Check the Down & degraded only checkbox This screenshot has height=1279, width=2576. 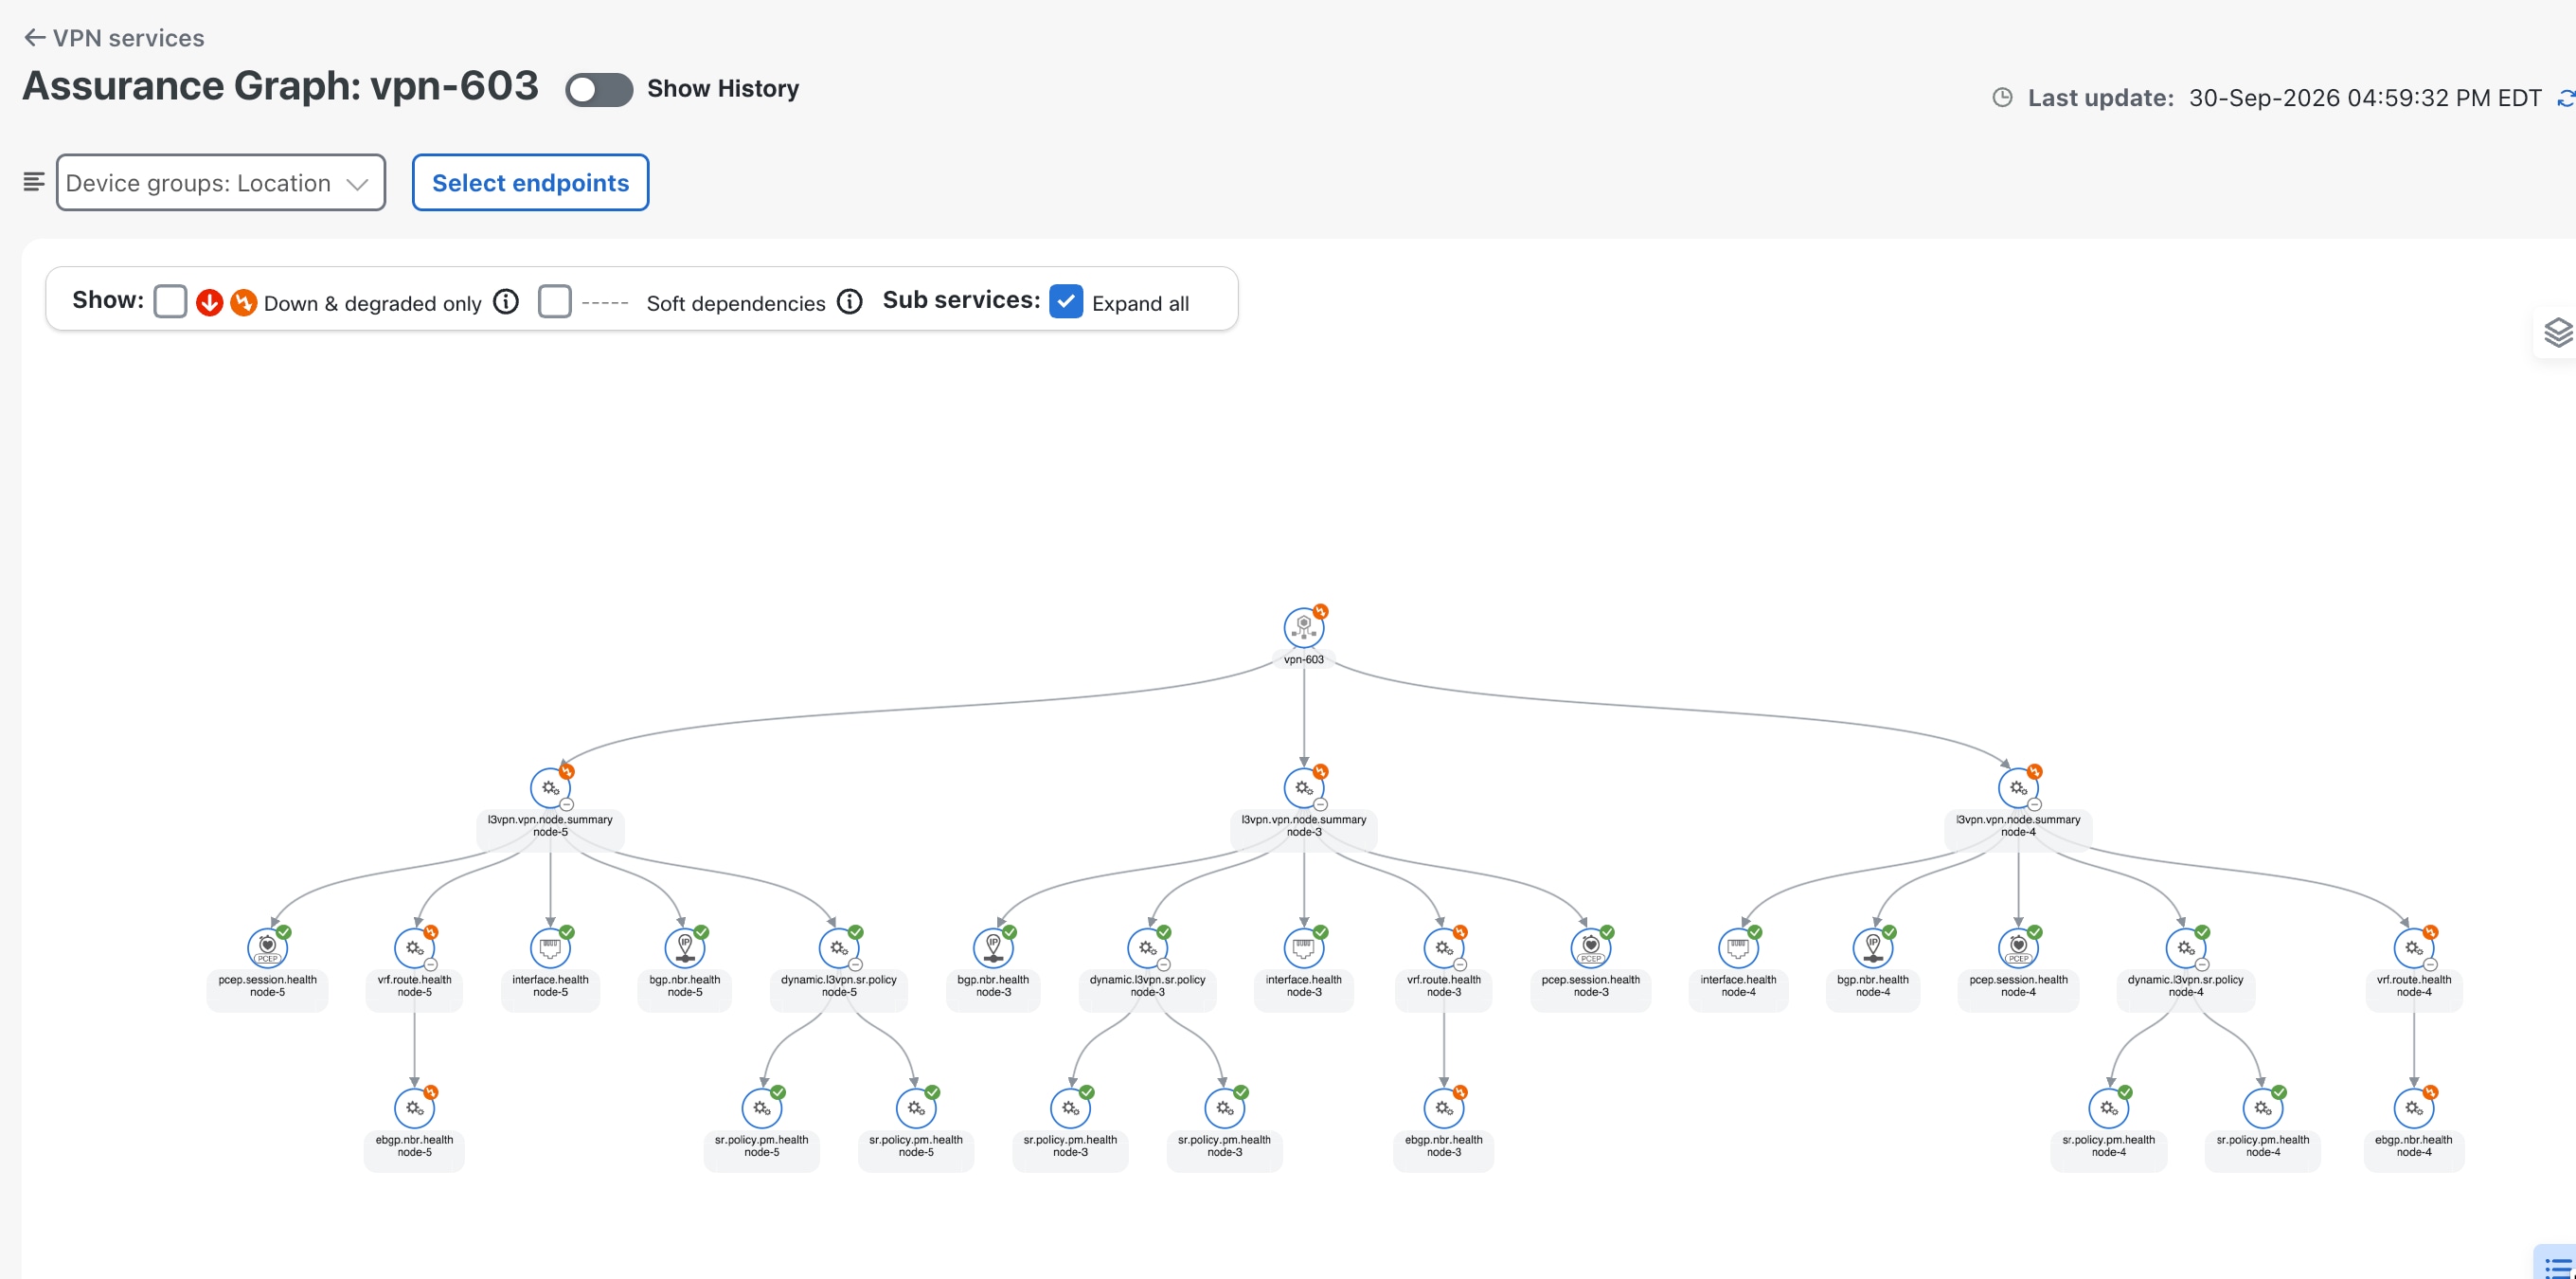click(170, 301)
